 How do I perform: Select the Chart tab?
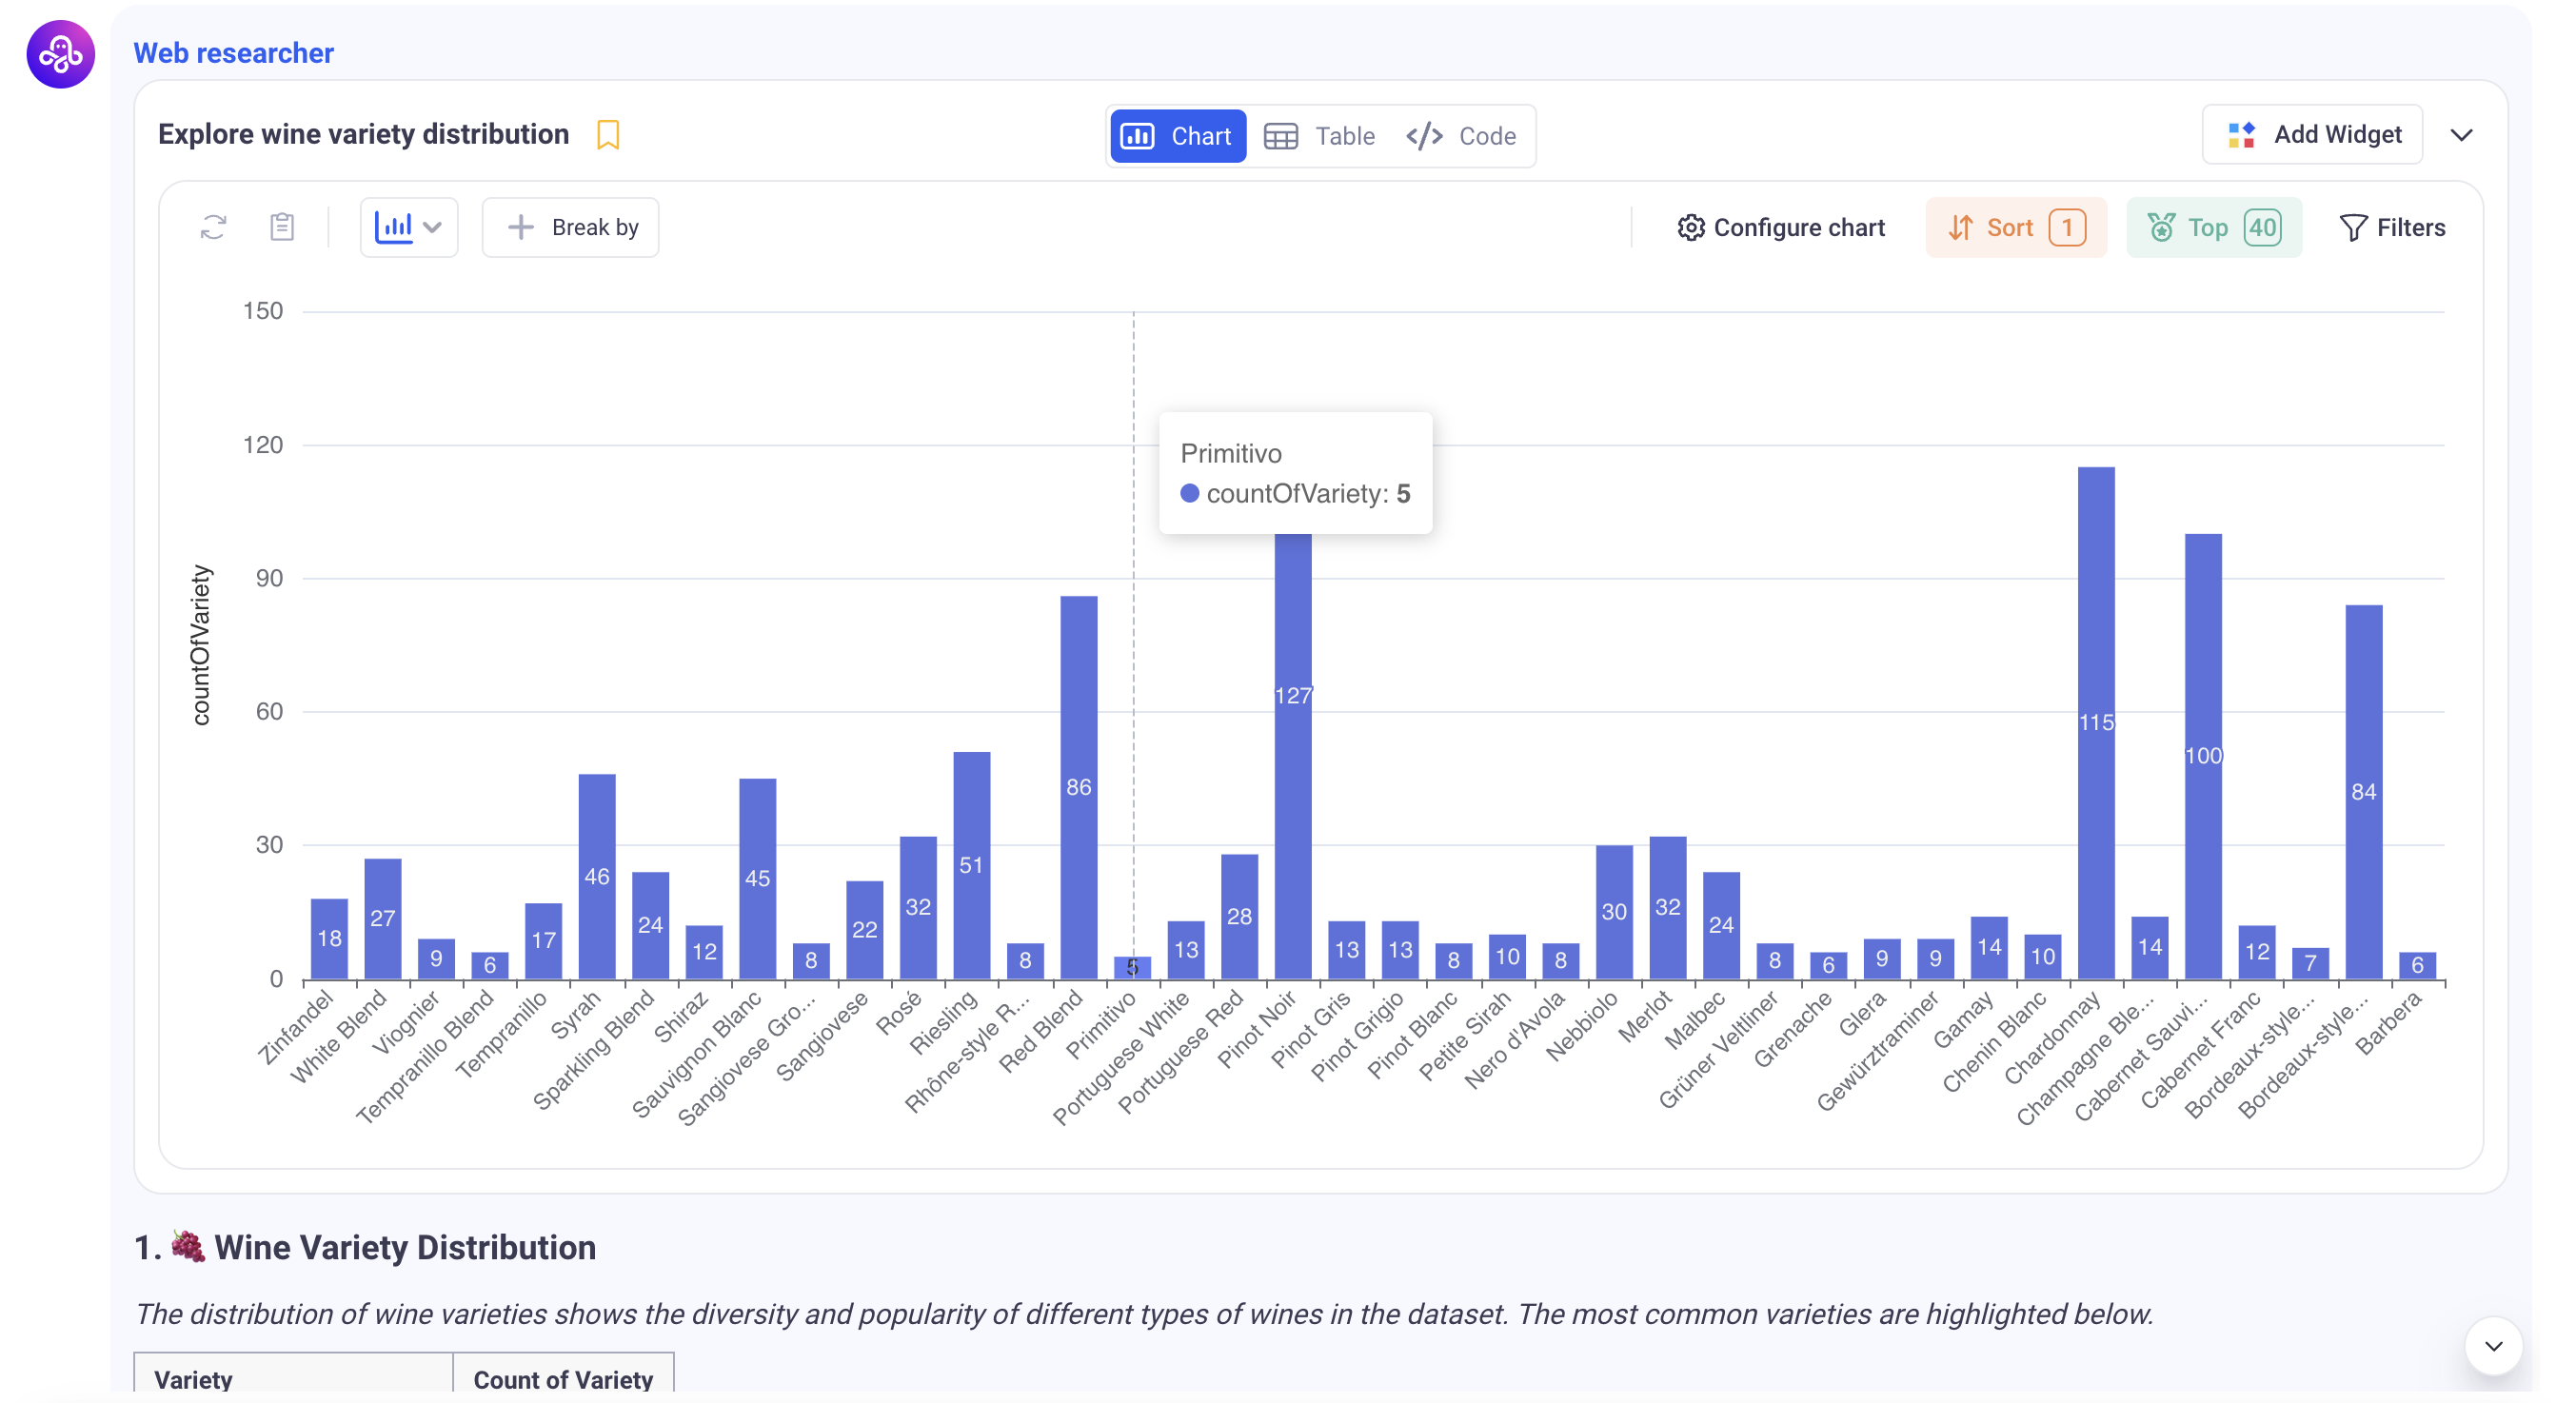coord(1178,136)
